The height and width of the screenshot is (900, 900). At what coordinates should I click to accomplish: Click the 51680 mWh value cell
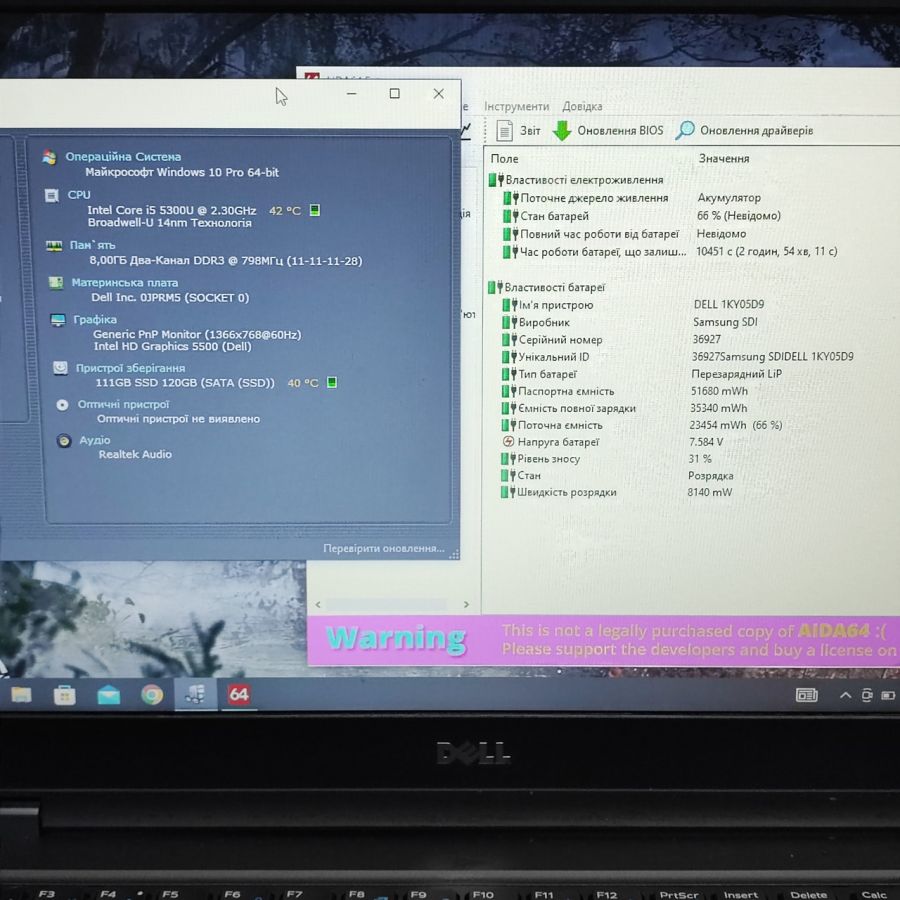coord(719,391)
